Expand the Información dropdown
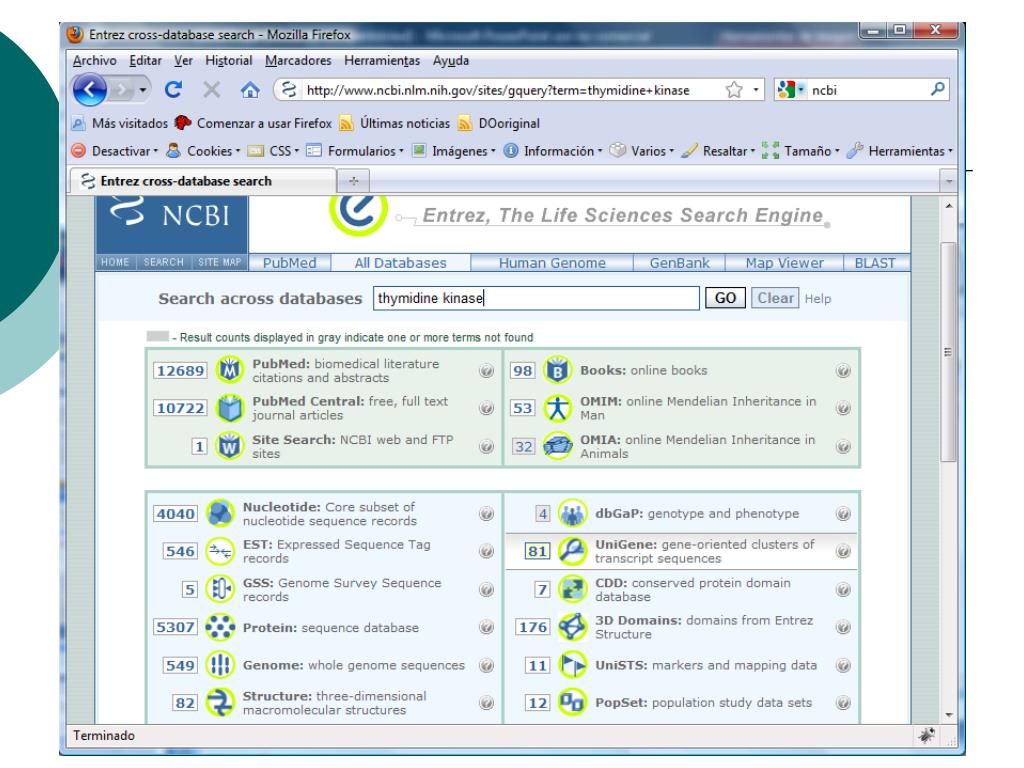 (552, 151)
